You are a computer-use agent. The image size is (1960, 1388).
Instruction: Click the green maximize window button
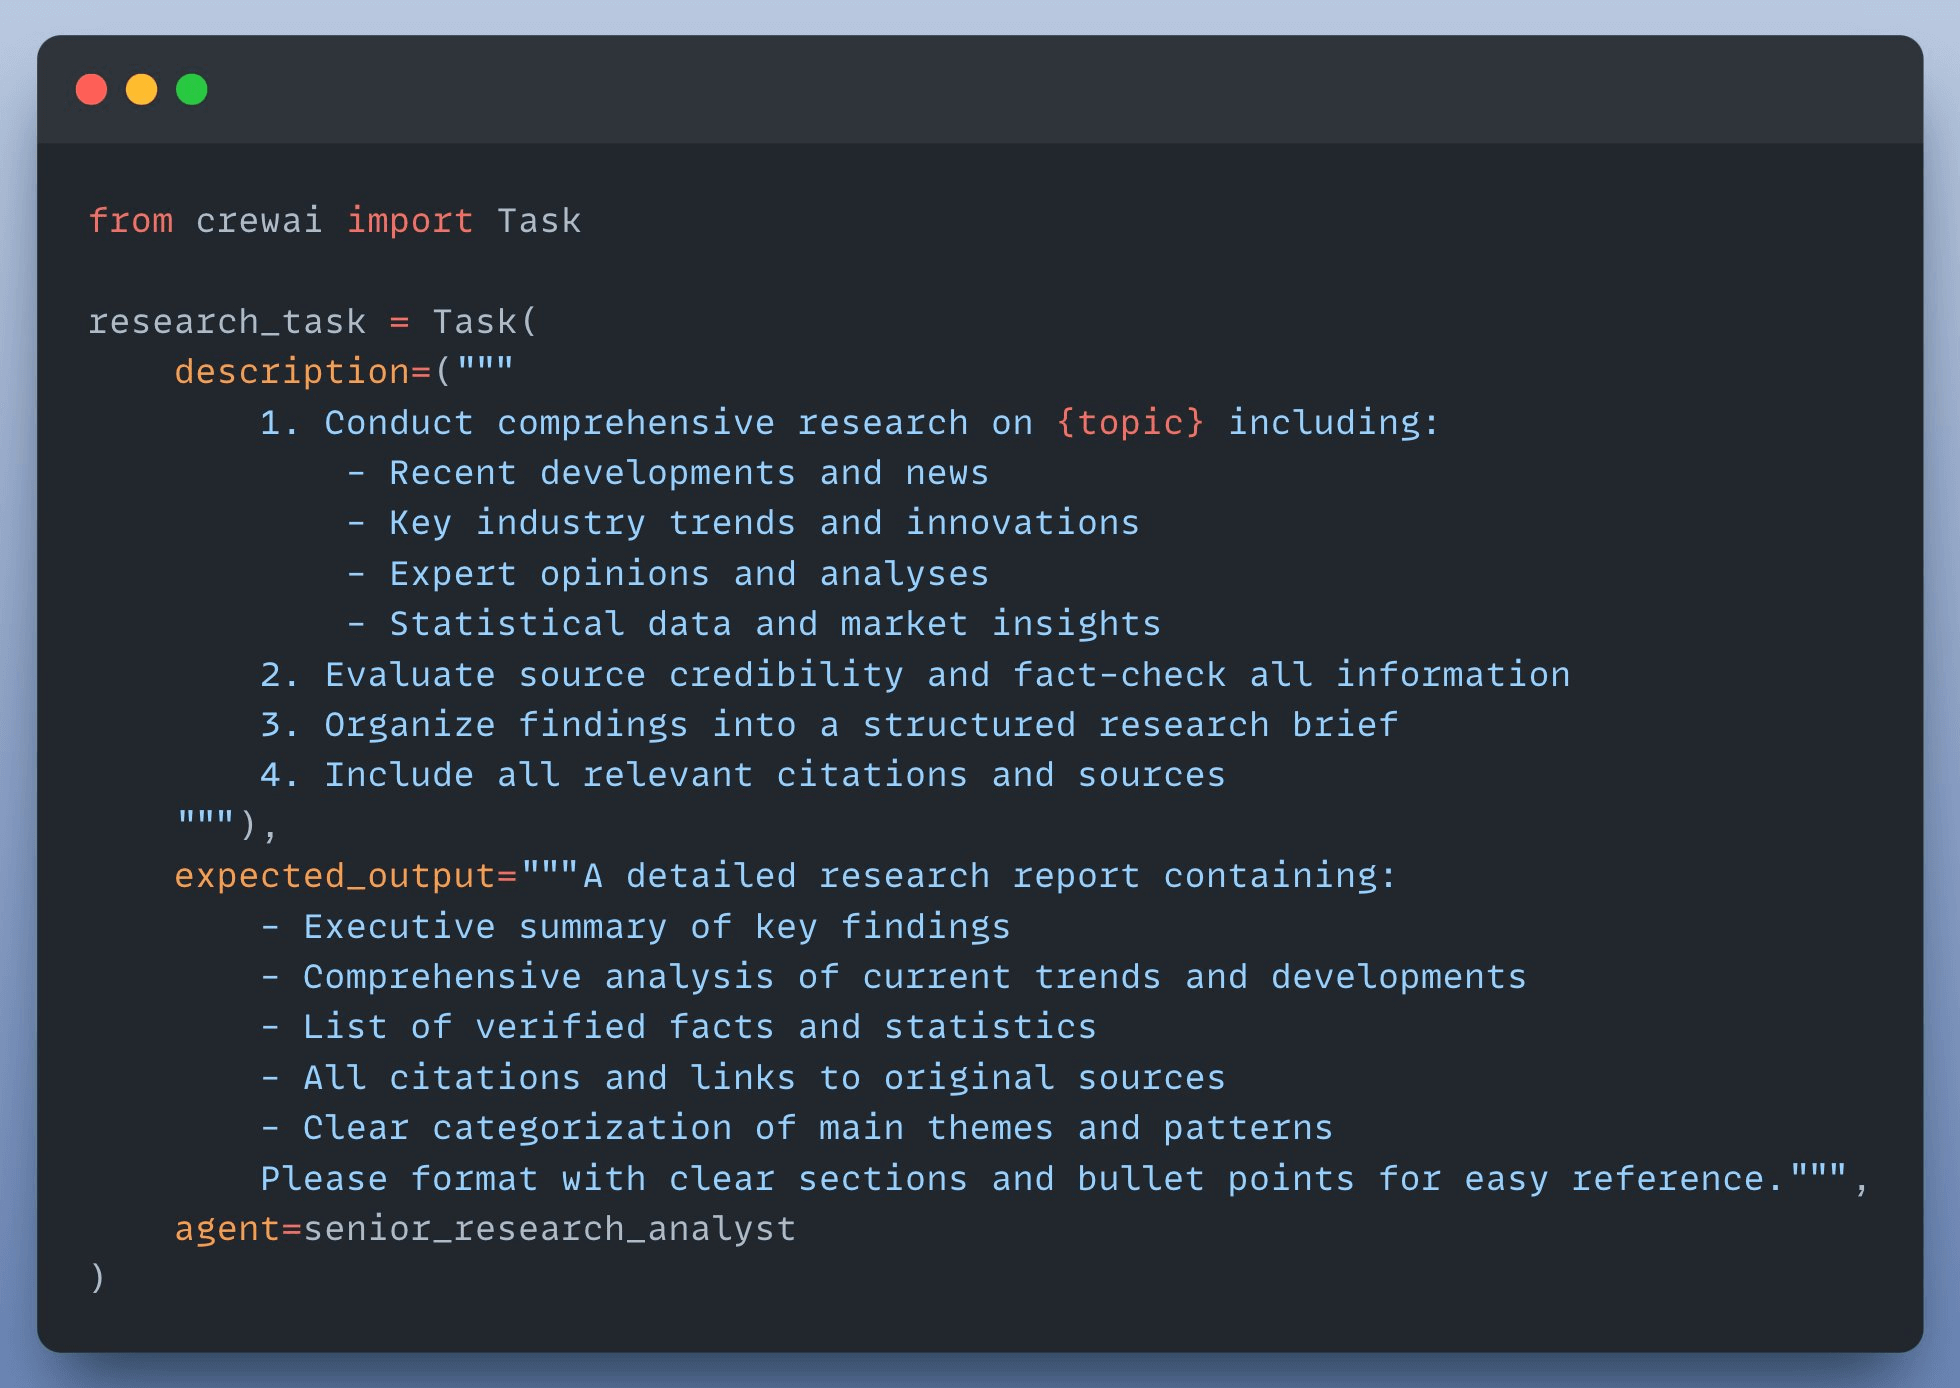pyautogui.click(x=192, y=89)
